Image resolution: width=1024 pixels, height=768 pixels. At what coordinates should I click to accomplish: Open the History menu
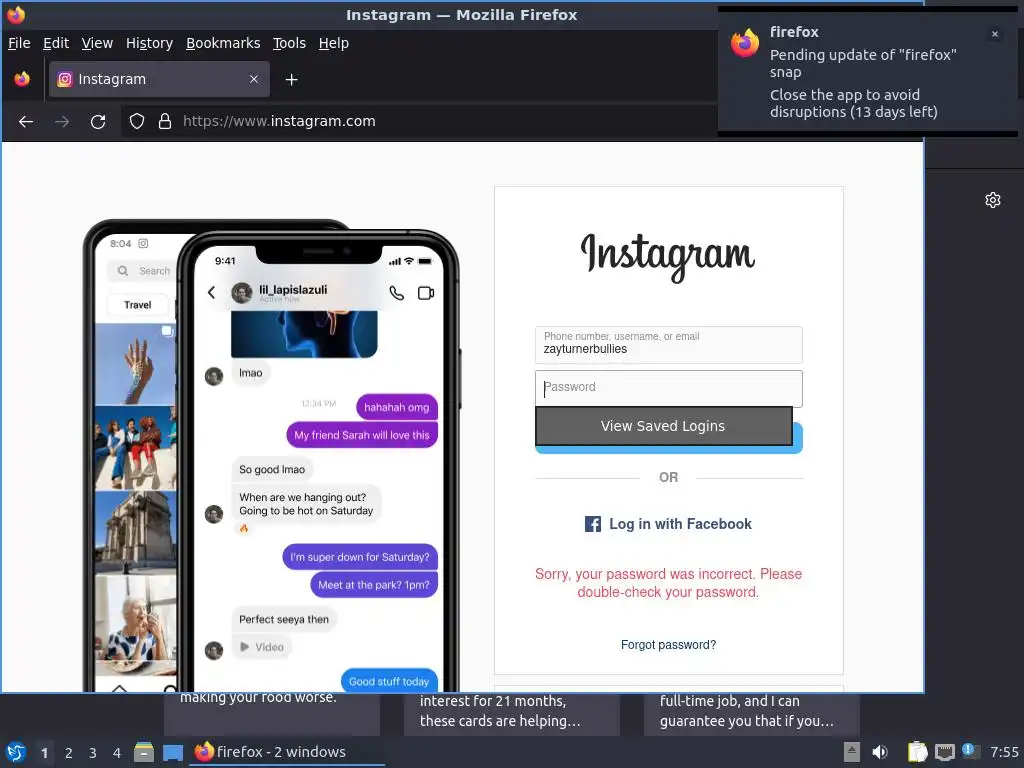click(x=150, y=43)
